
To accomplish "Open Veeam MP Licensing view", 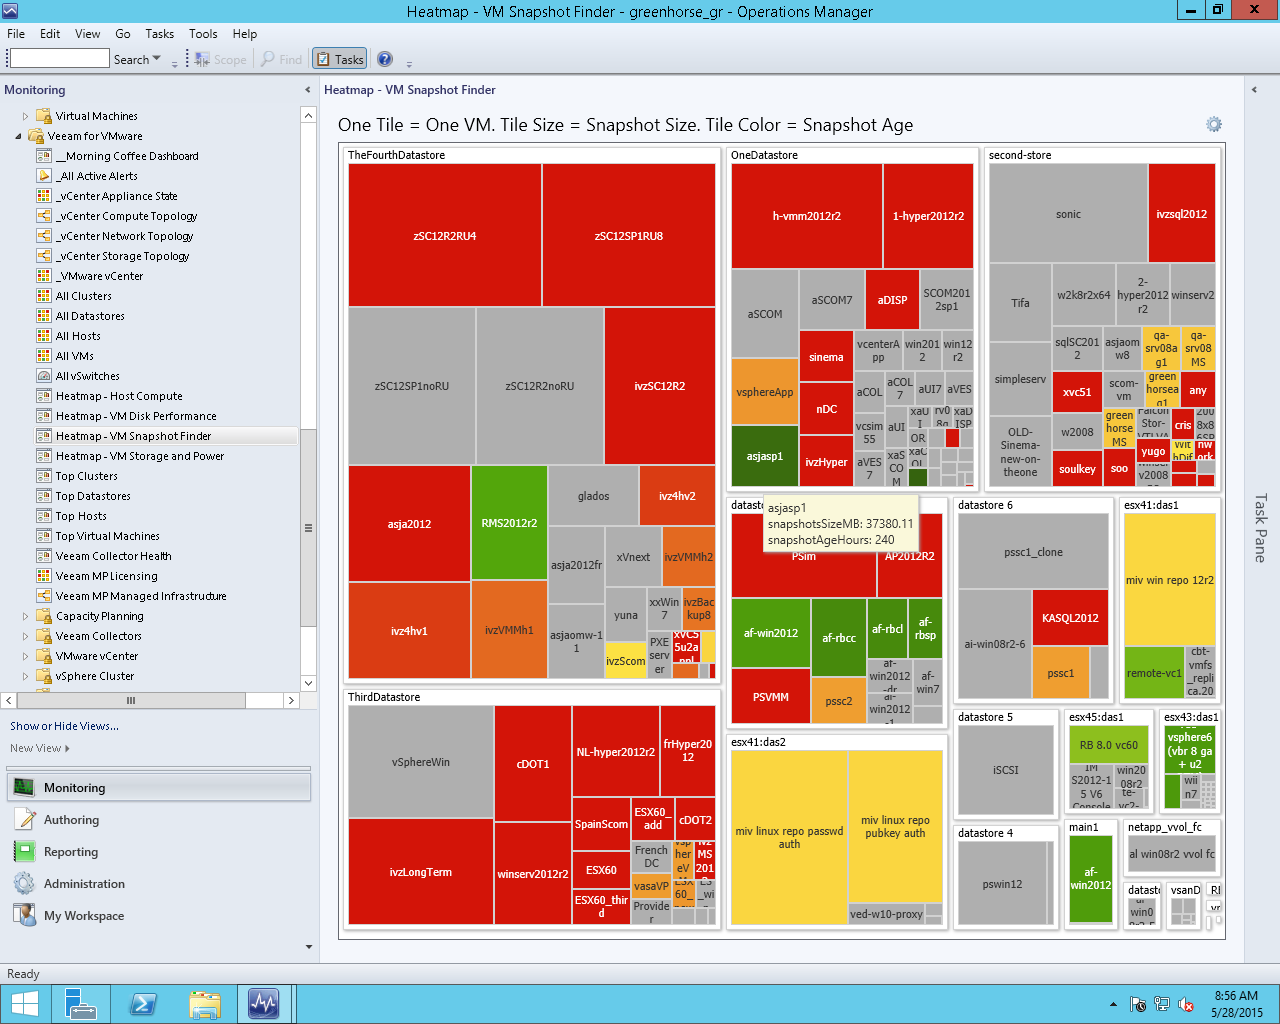I will click(107, 576).
